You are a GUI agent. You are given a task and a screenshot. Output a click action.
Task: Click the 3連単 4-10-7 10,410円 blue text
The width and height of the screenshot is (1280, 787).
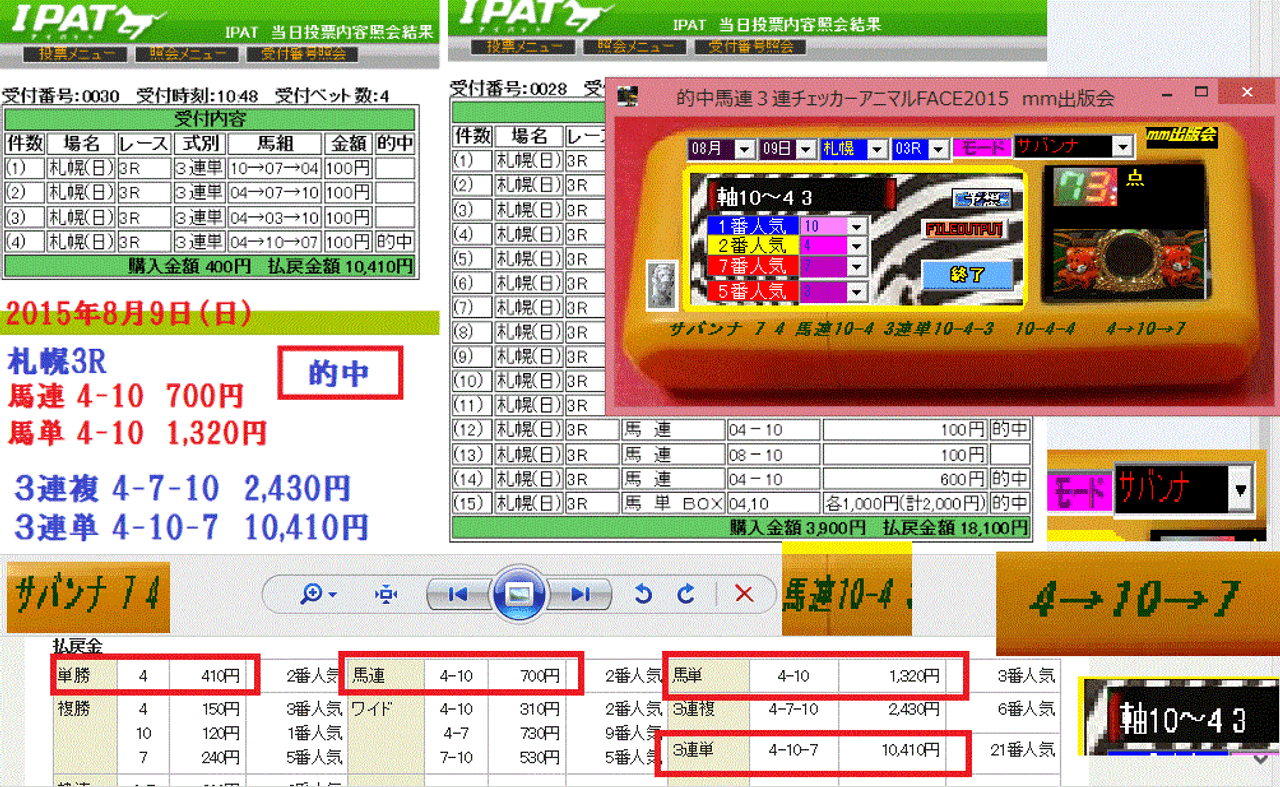pos(192,526)
